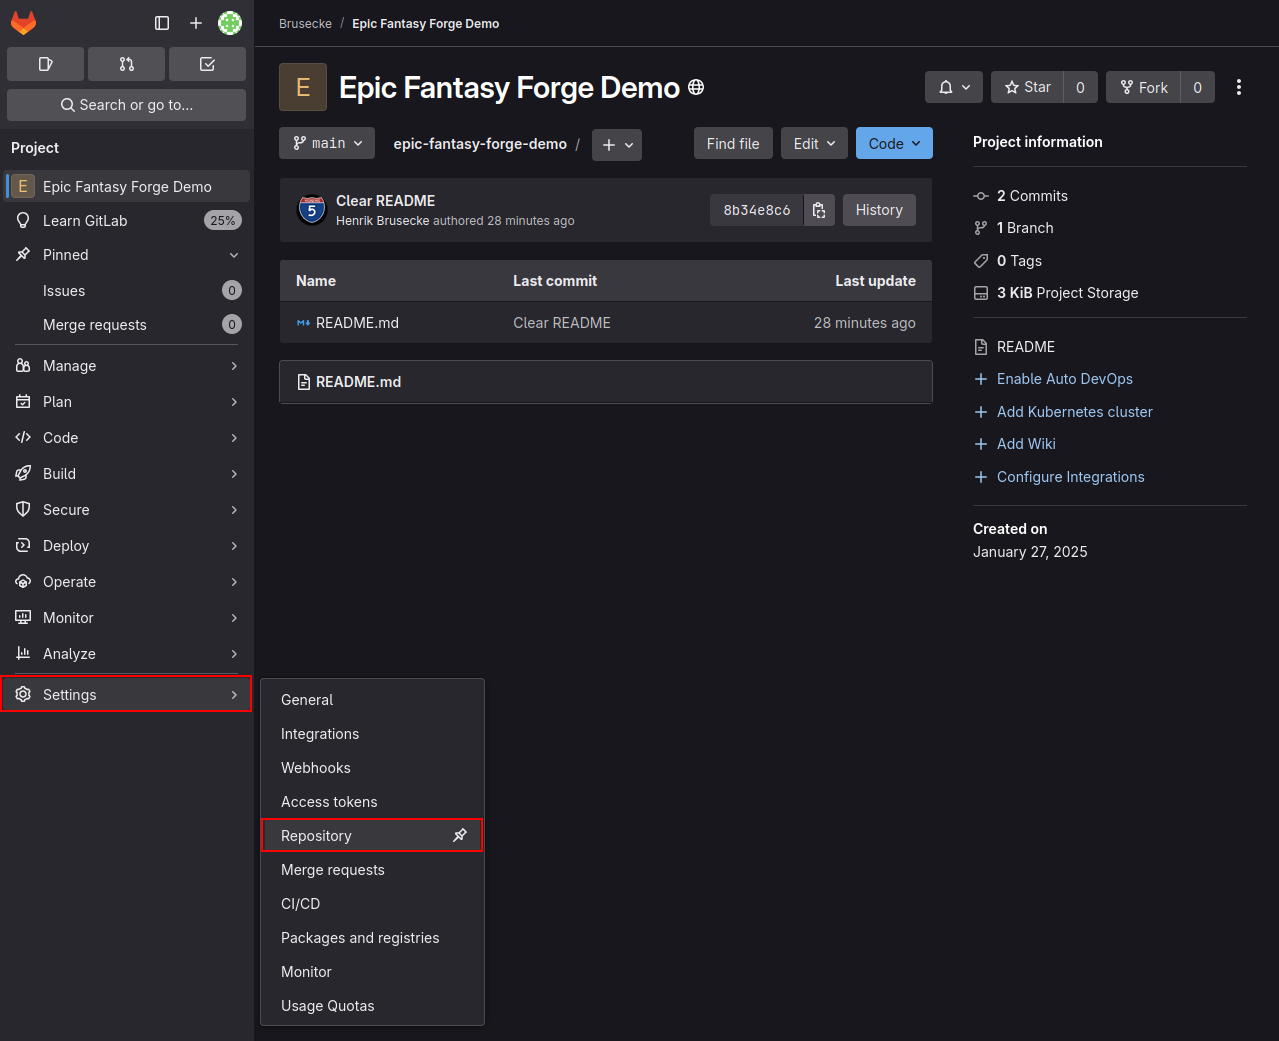Select Usage Quotas in Settings flyout
This screenshot has width=1279, height=1041.
[x=372, y=1006]
